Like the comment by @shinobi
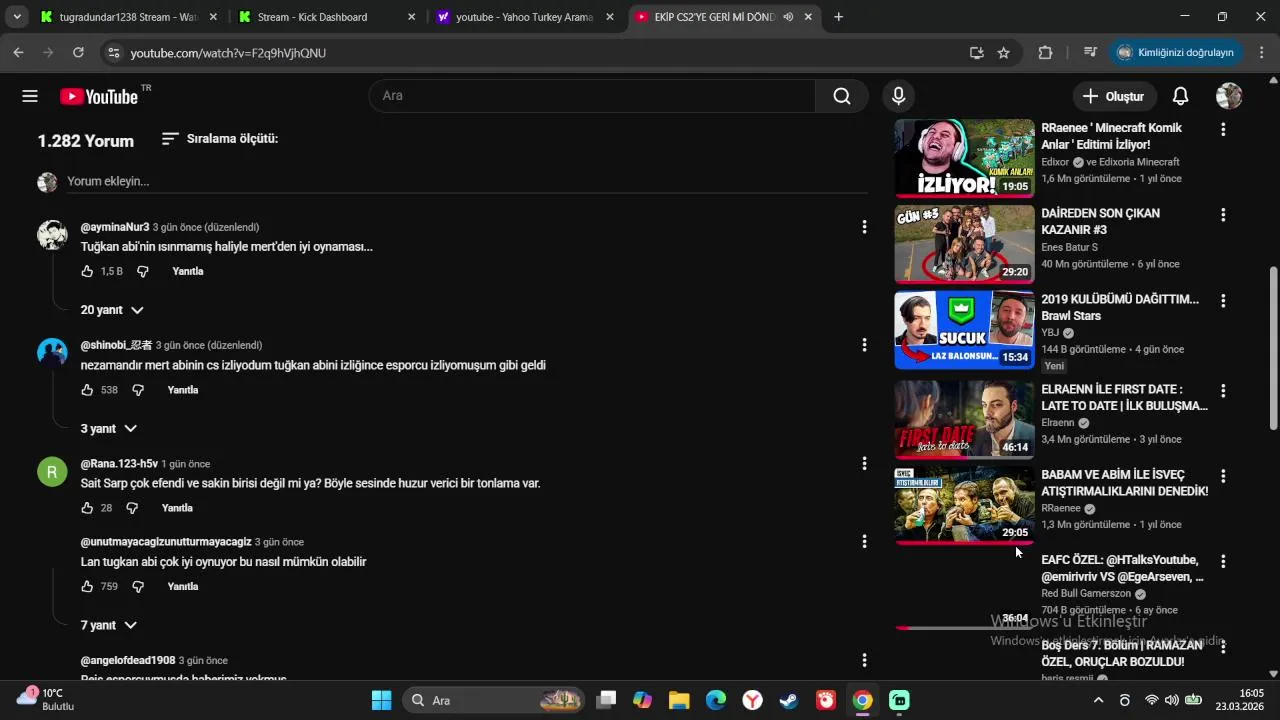This screenshot has height=720, width=1280. (87, 390)
